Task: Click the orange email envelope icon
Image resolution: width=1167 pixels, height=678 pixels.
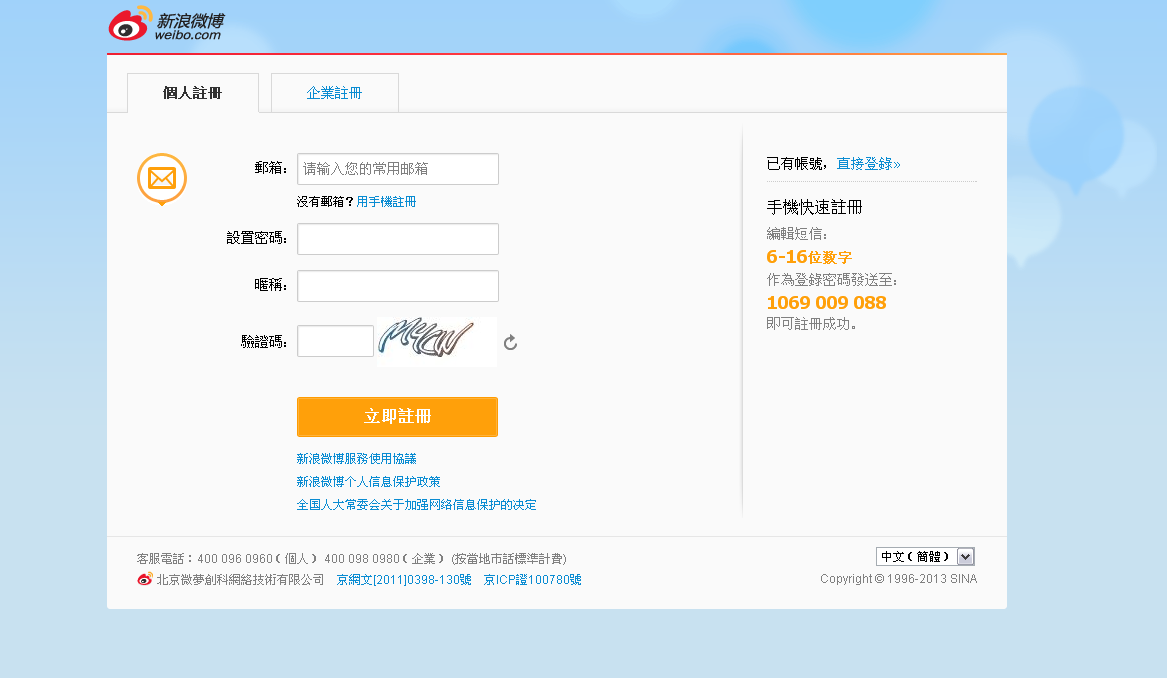Action: coord(162,179)
